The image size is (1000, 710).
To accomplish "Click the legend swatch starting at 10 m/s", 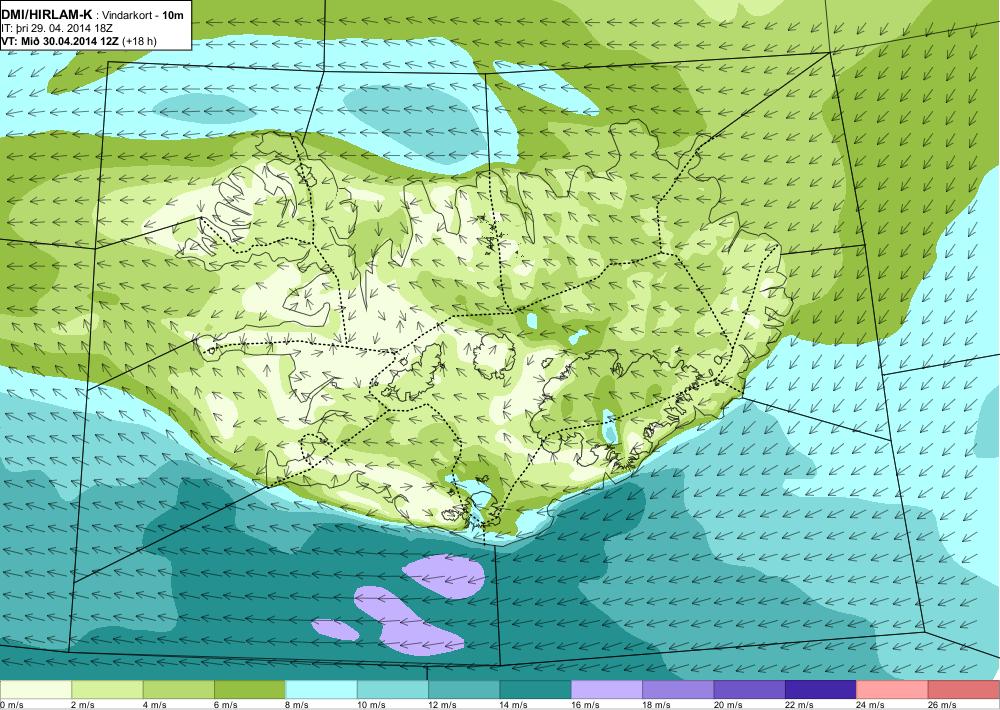I will tap(393, 690).
